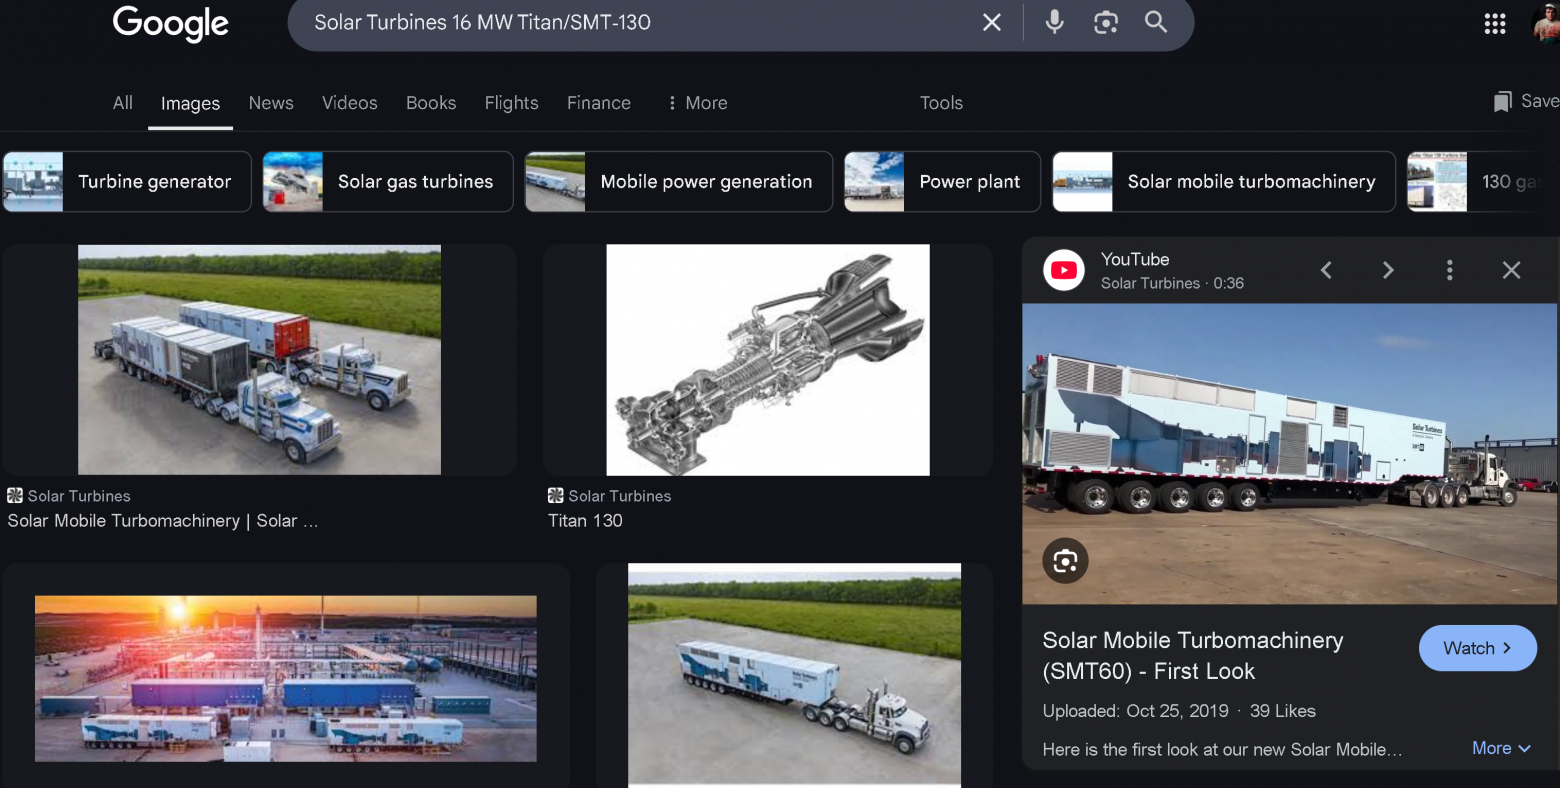Clear the search box text
This screenshot has width=1560, height=788.
pyautogui.click(x=991, y=22)
